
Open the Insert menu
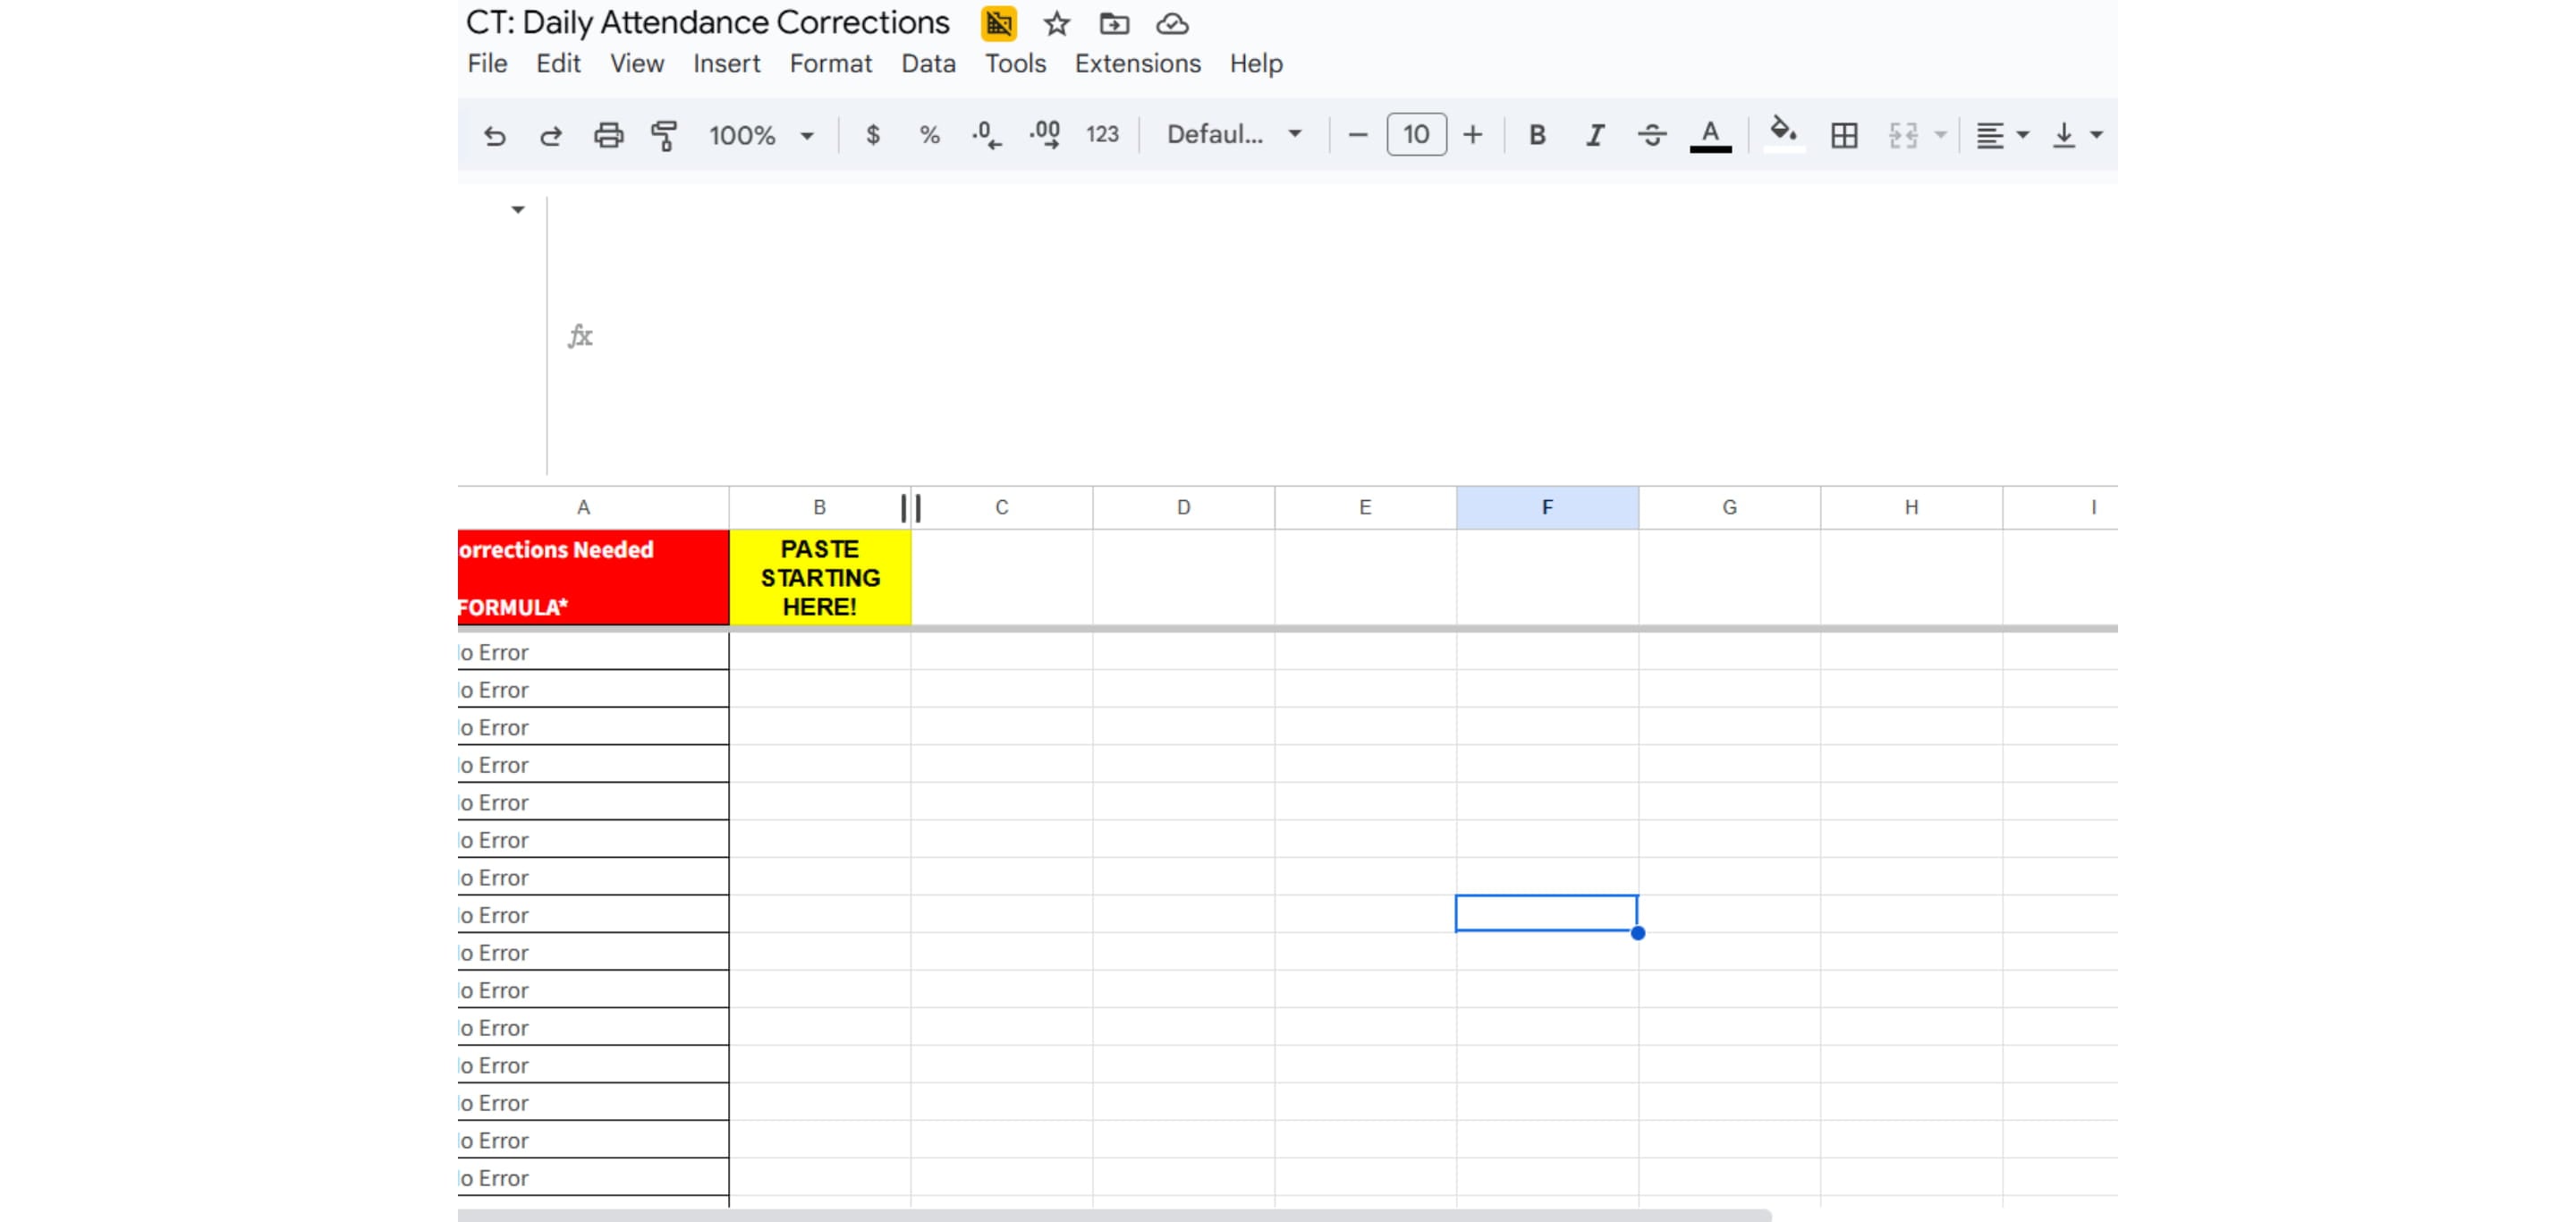pyautogui.click(x=727, y=64)
